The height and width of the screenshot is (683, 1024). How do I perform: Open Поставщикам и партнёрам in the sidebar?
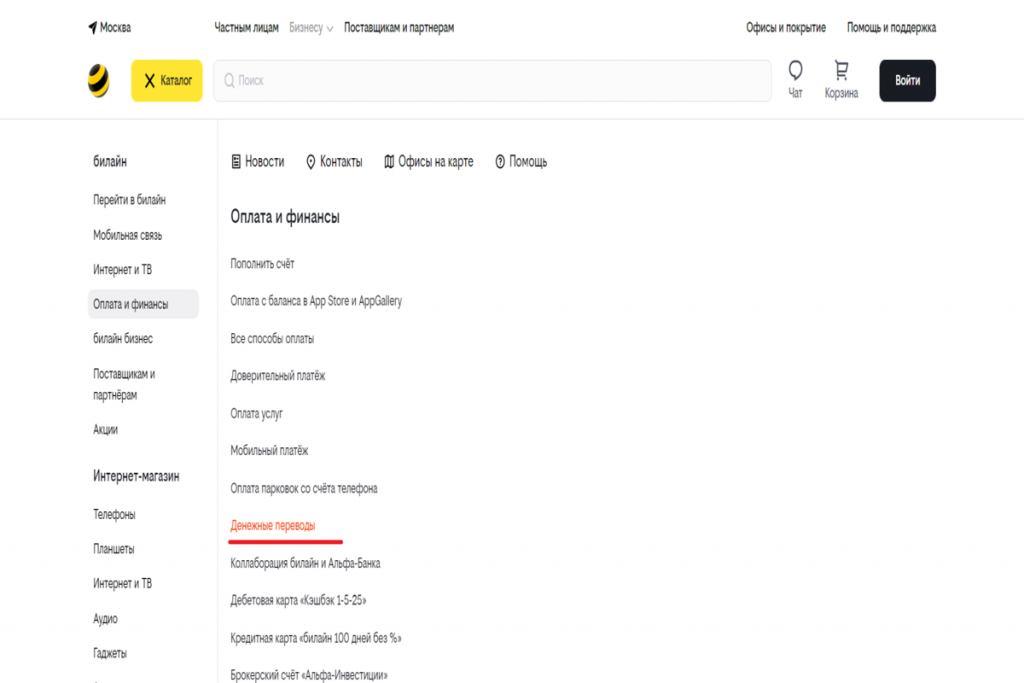pos(124,385)
